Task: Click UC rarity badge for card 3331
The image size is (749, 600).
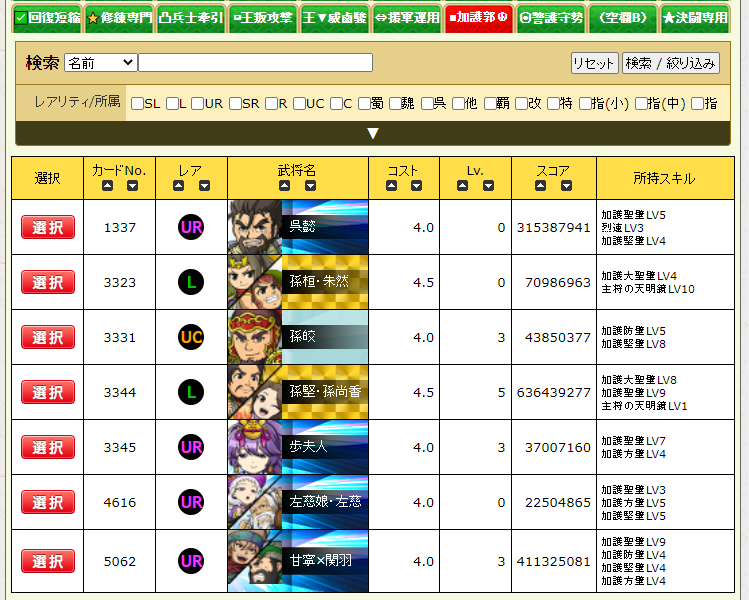Action: coord(191,337)
